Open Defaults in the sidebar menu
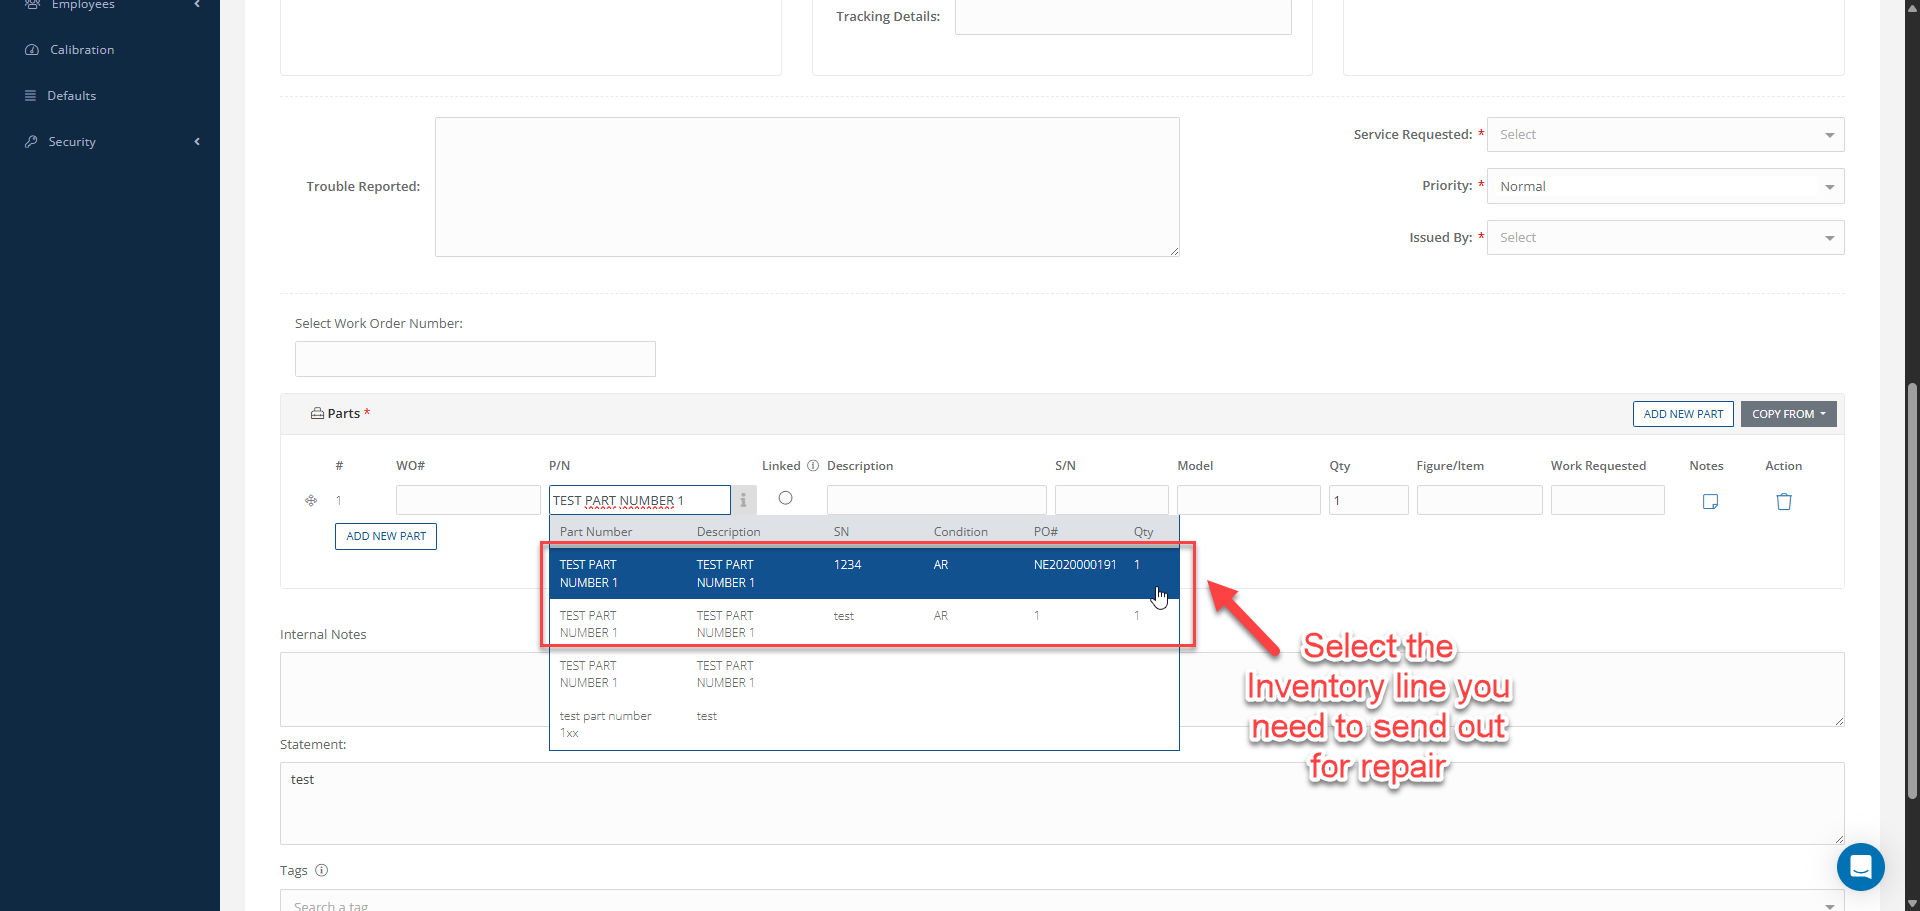Image resolution: width=1920 pixels, height=911 pixels. point(72,96)
